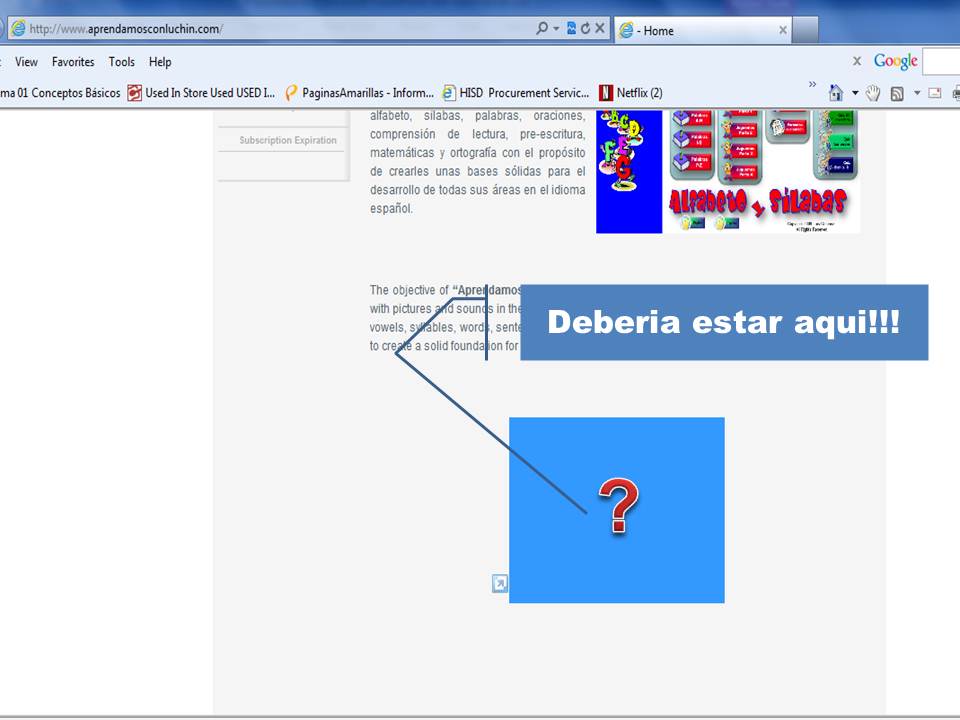Image resolution: width=960 pixels, height=720 pixels.
Task: Click the words 'comprensión de lectura, pre-escritura,'
Action: click(x=478, y=134)
